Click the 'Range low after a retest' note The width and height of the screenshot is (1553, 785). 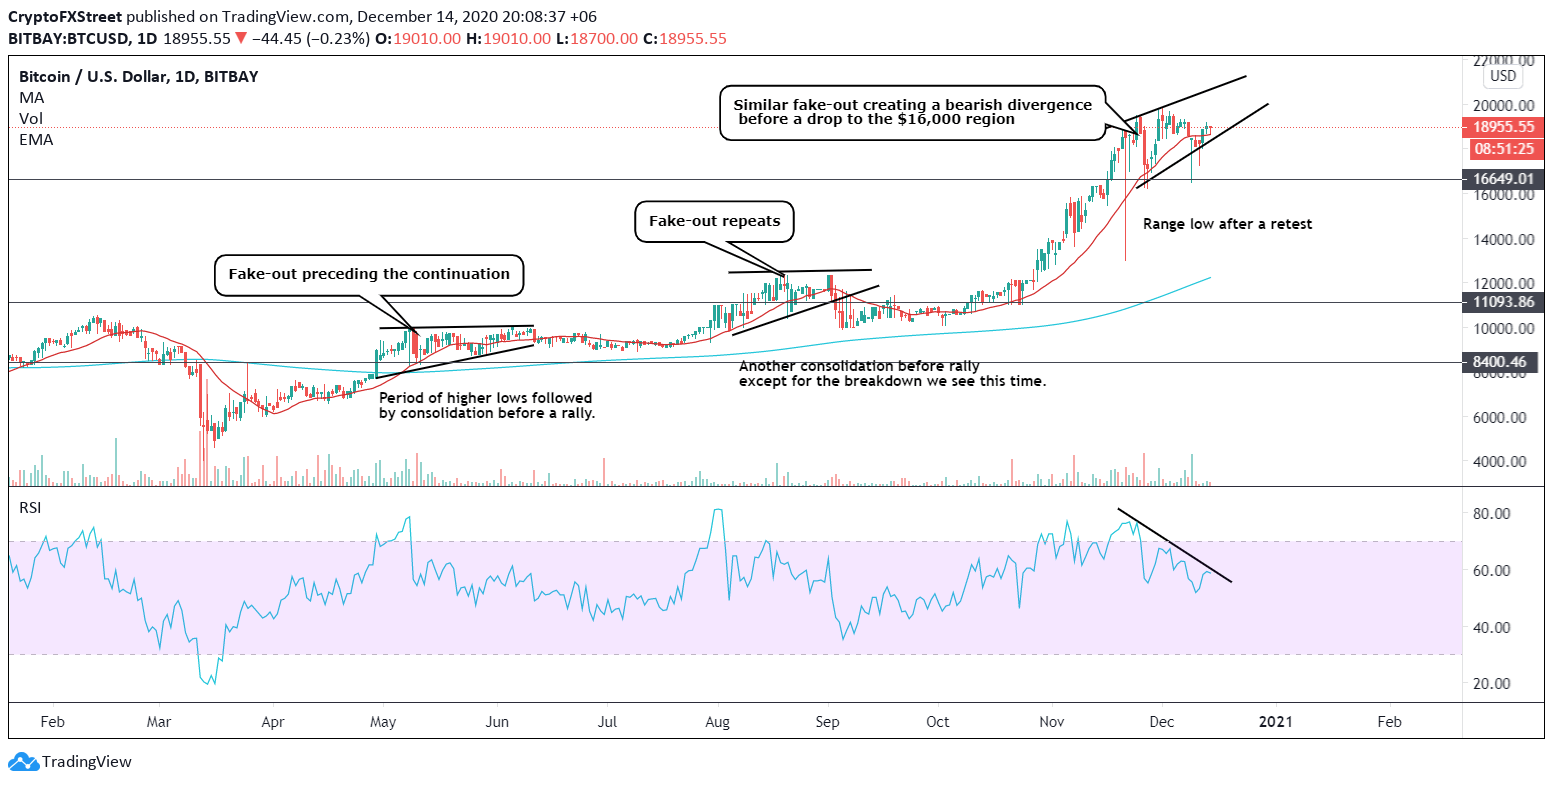tap(1227, 224)
